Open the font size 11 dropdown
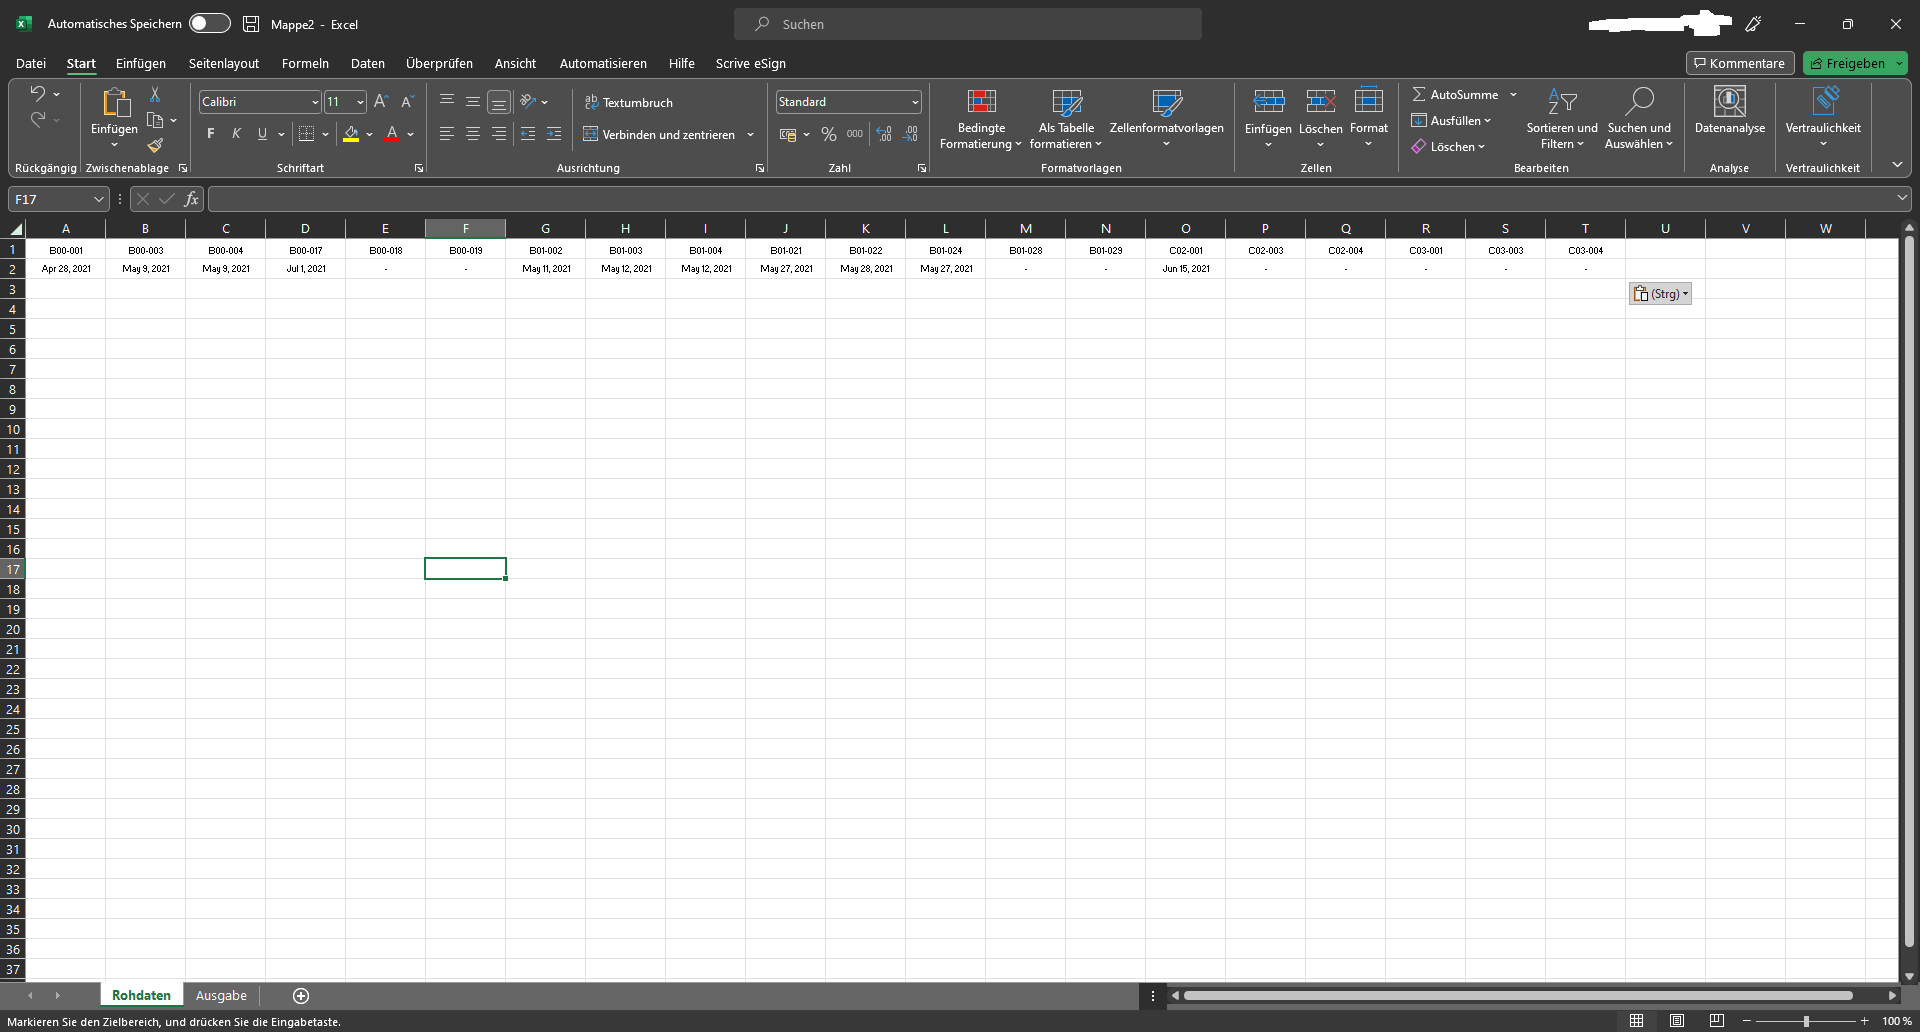The width and height of the screenshot is (1920, 1032). tap(360, 102)
